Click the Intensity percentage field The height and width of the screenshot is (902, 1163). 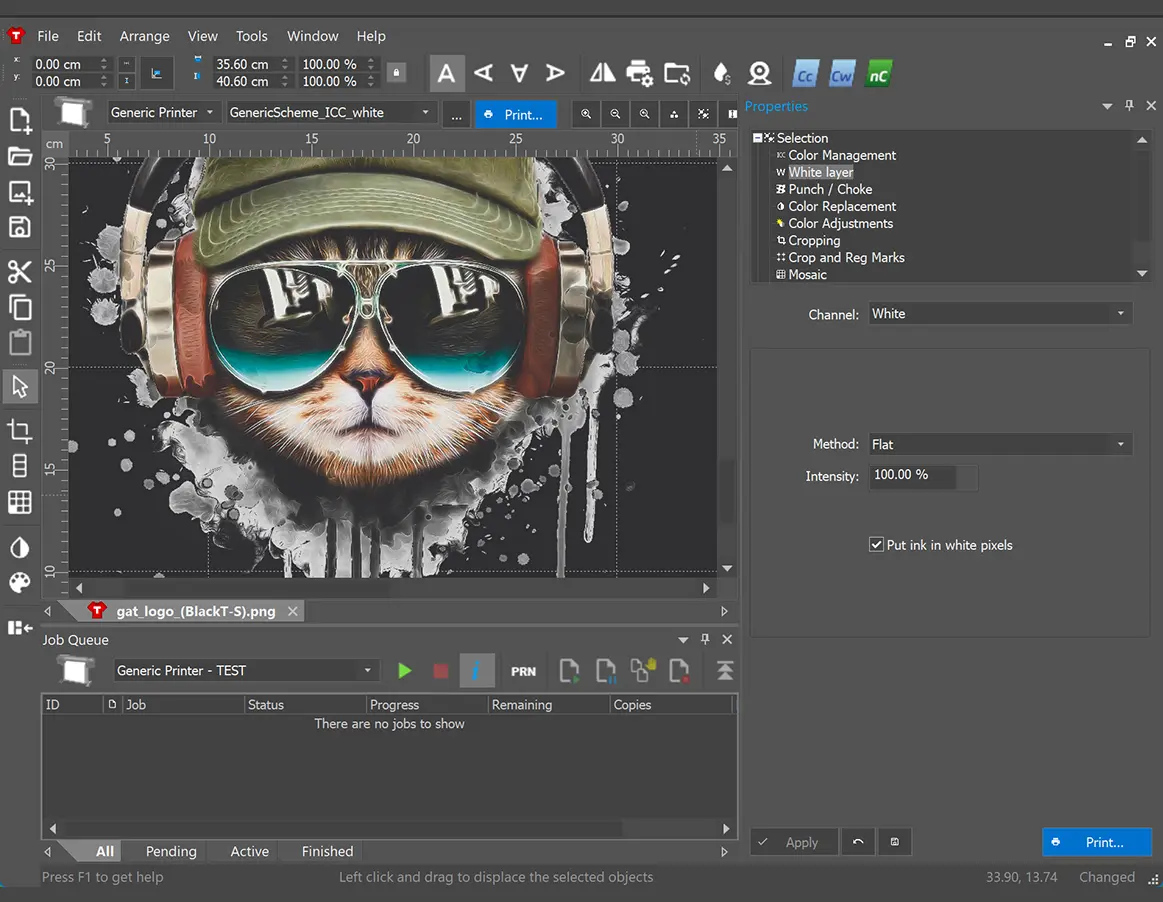(x=914, y=476)
